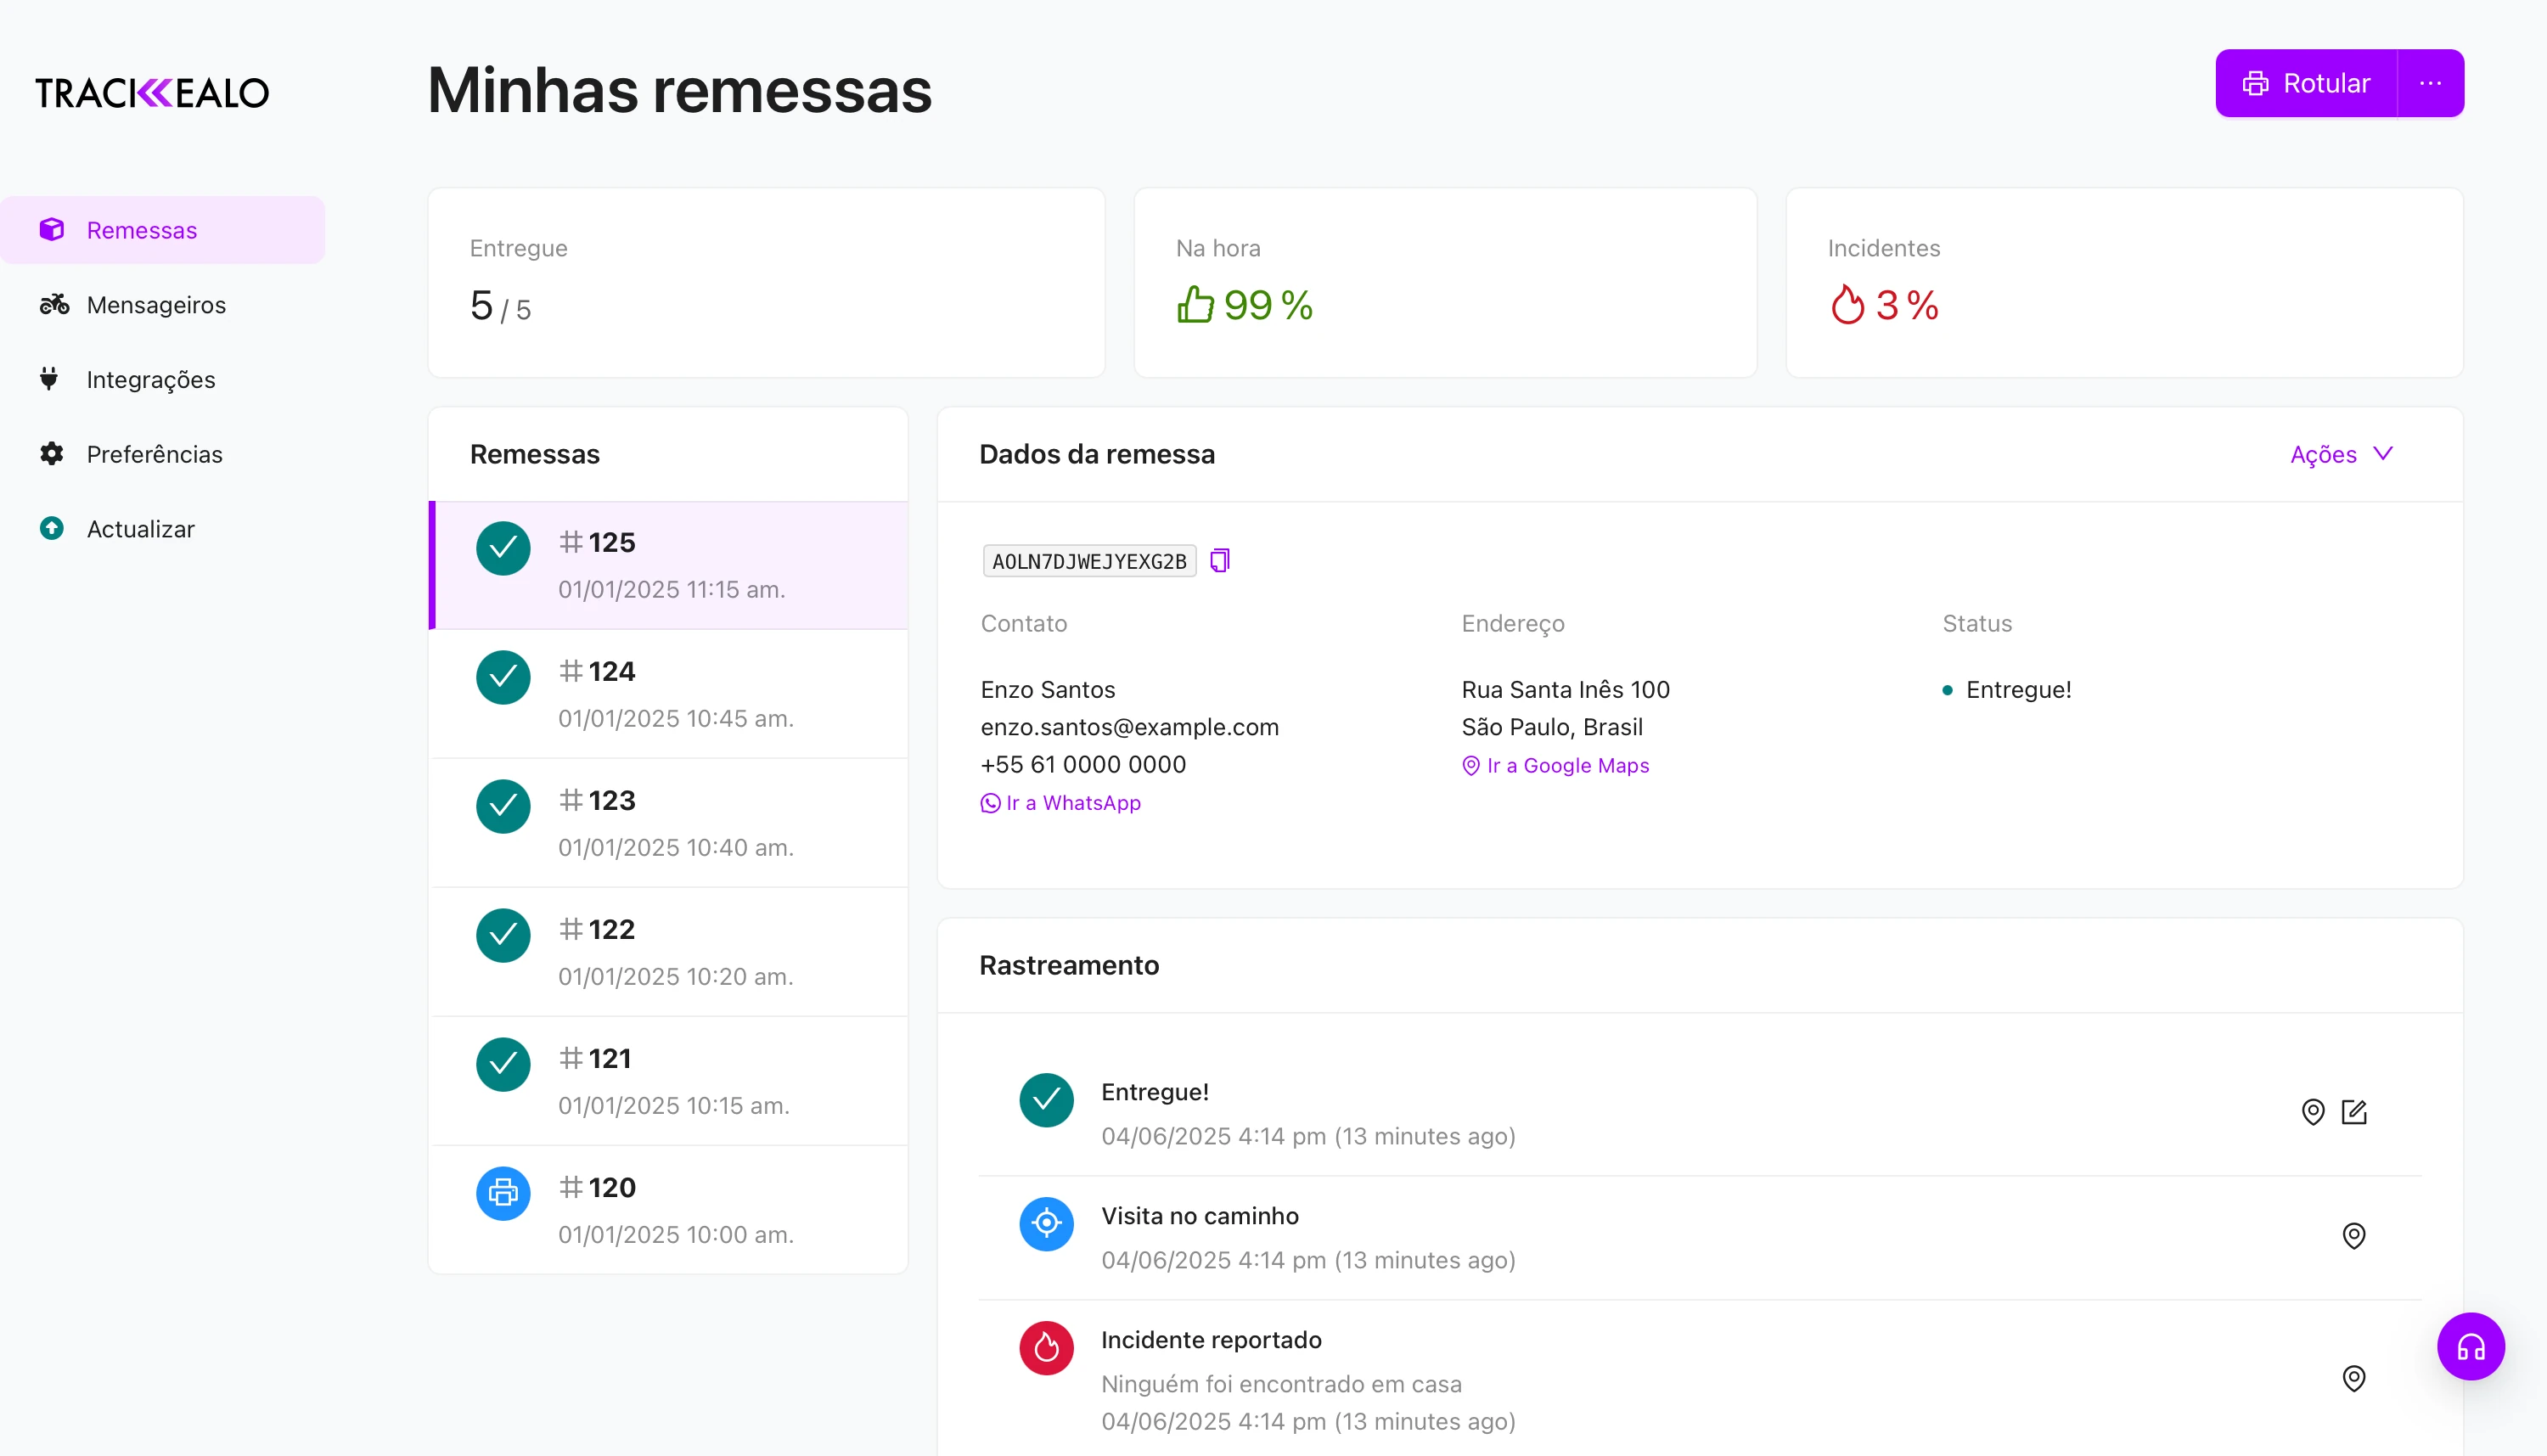Image resolution: width=2547 pixels, height=1456 pixels.
Task: Open Preferências with the gear icon
Action: [52, 454]
